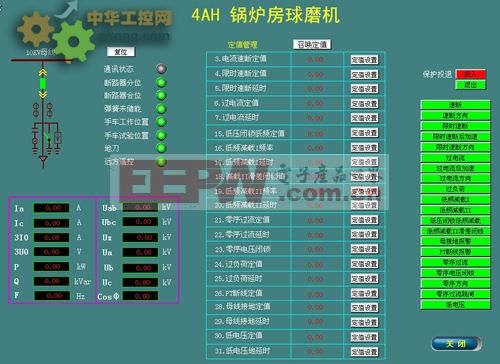Viewport: 500px width, 364px height.
Task: Click the 通讯状态 indicator light
Action: 161,69
